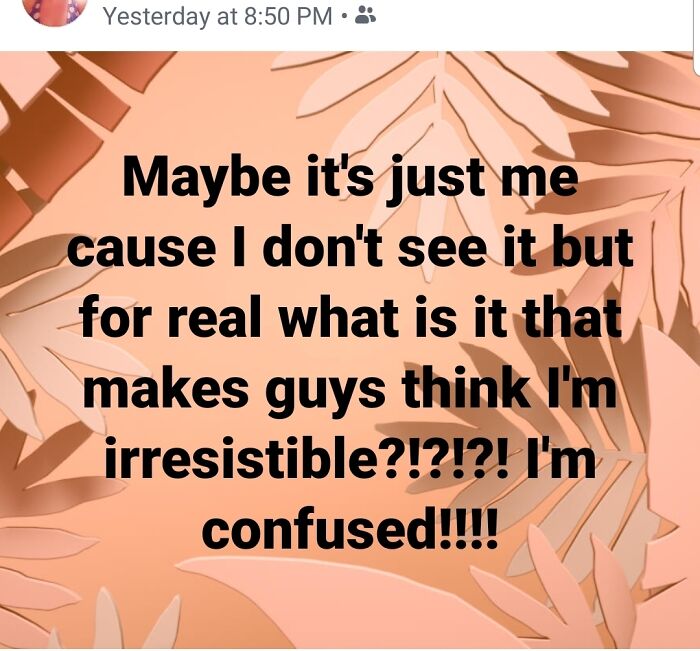Click "8:50 PM" in the post timestamp

pyautogui.click(x=283, y=17)
